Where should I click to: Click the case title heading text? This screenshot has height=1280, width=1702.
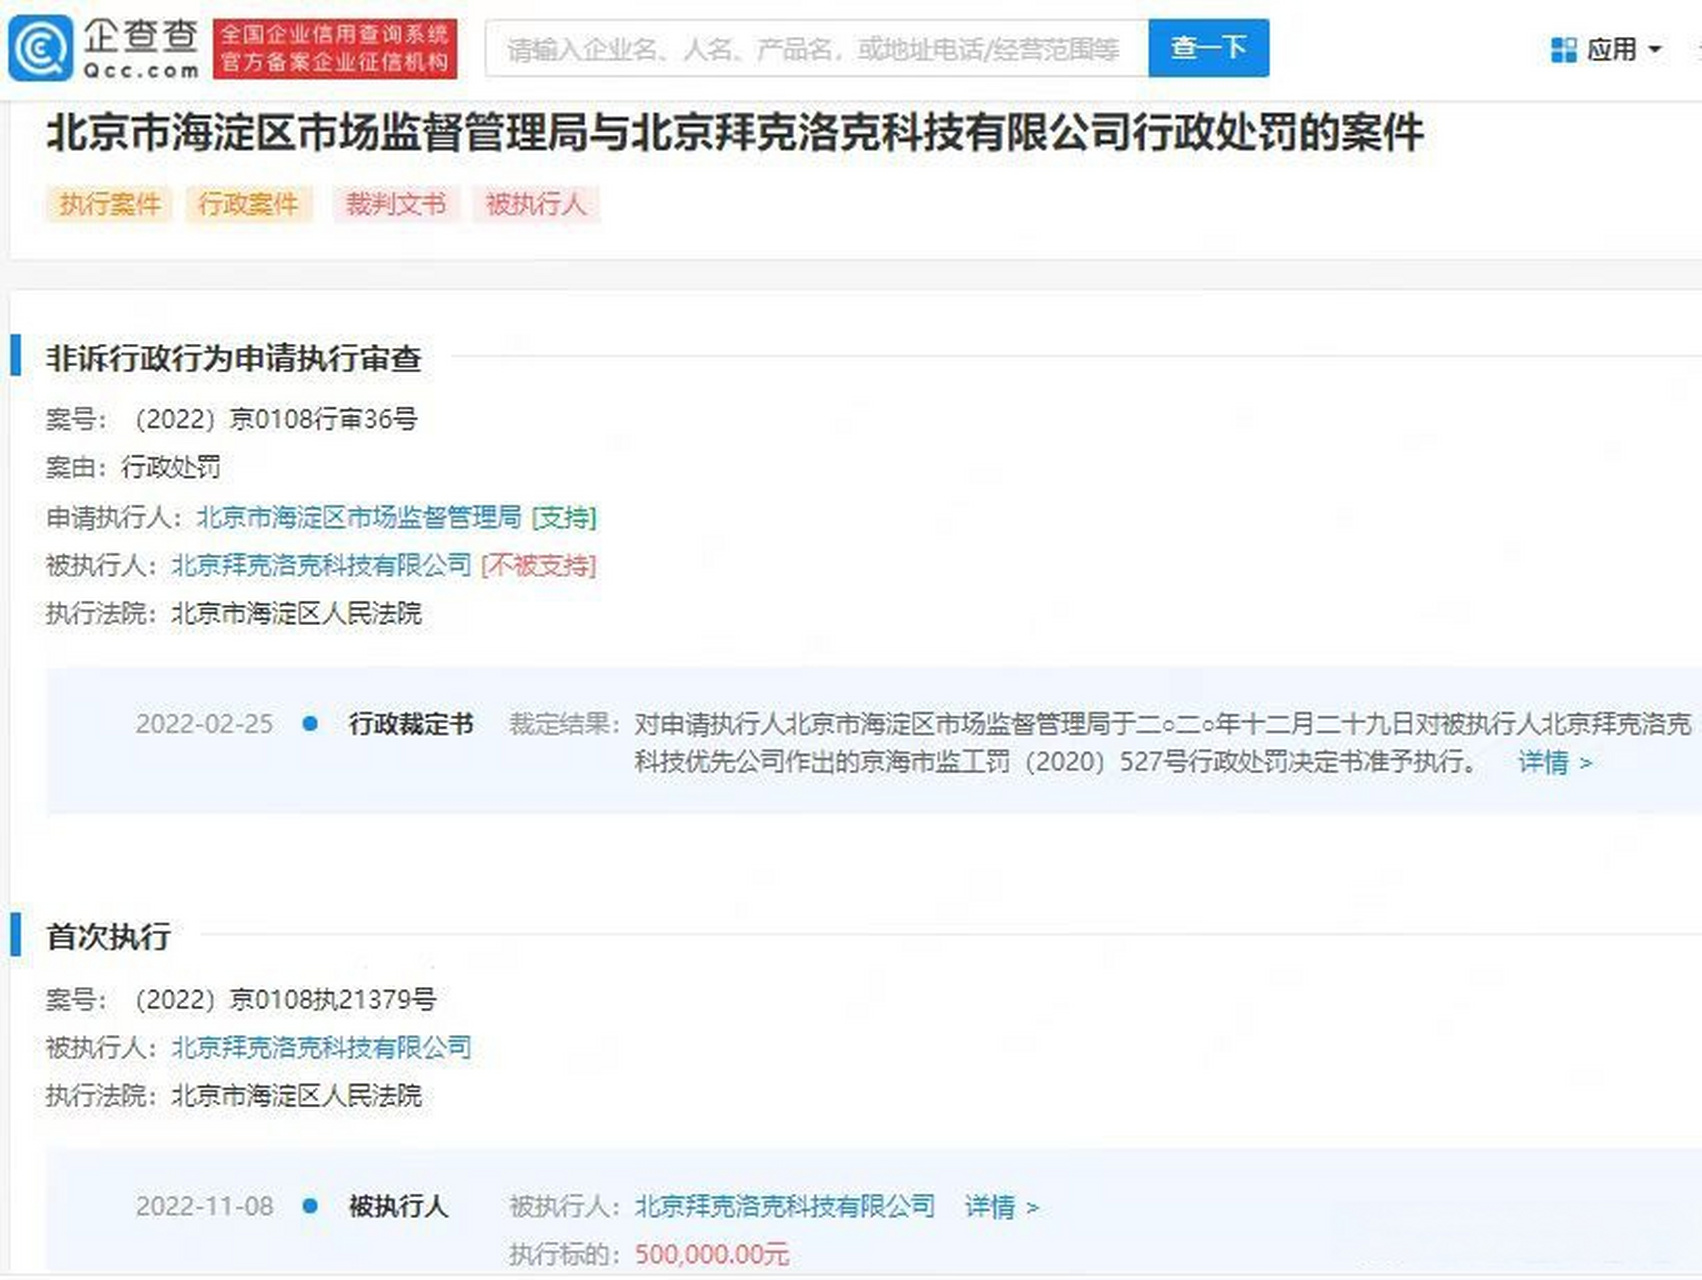coord(735,132)
